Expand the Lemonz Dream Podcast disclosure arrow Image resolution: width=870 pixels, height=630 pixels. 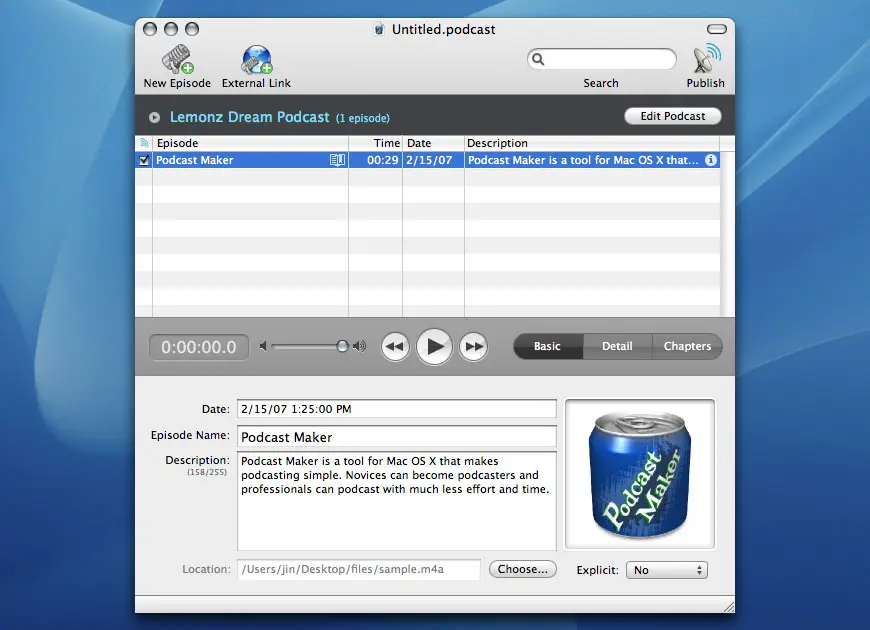pos(154,118)
